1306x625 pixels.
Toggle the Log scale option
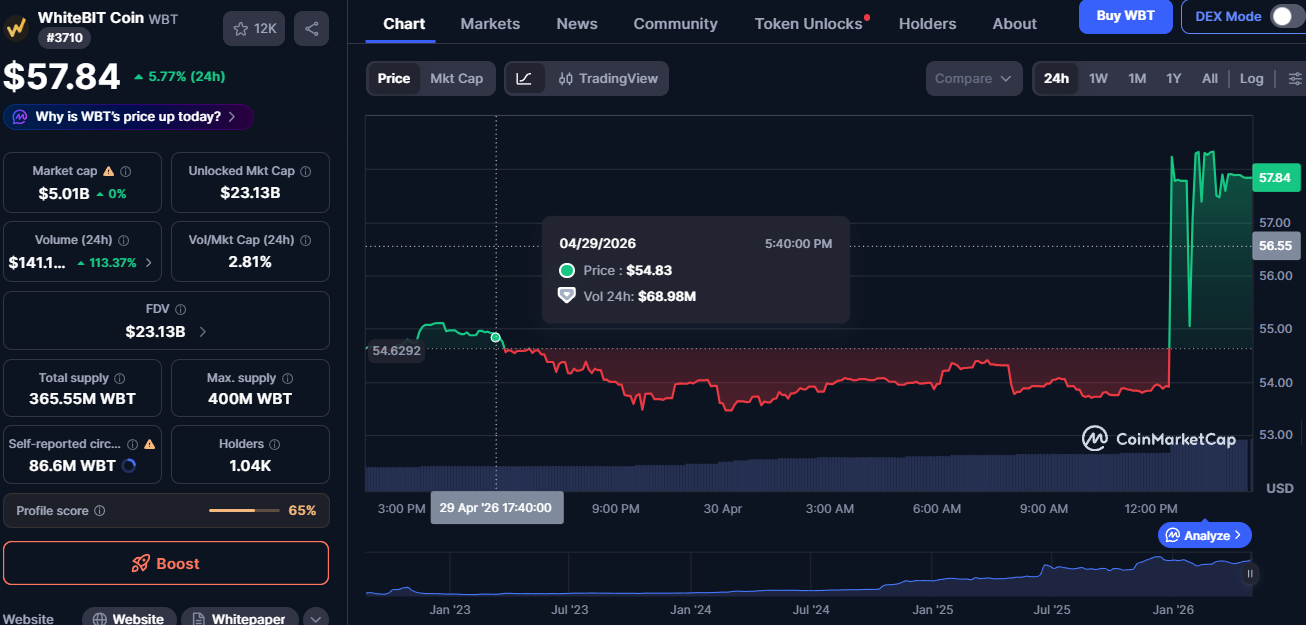click(x=1251, y=79)
